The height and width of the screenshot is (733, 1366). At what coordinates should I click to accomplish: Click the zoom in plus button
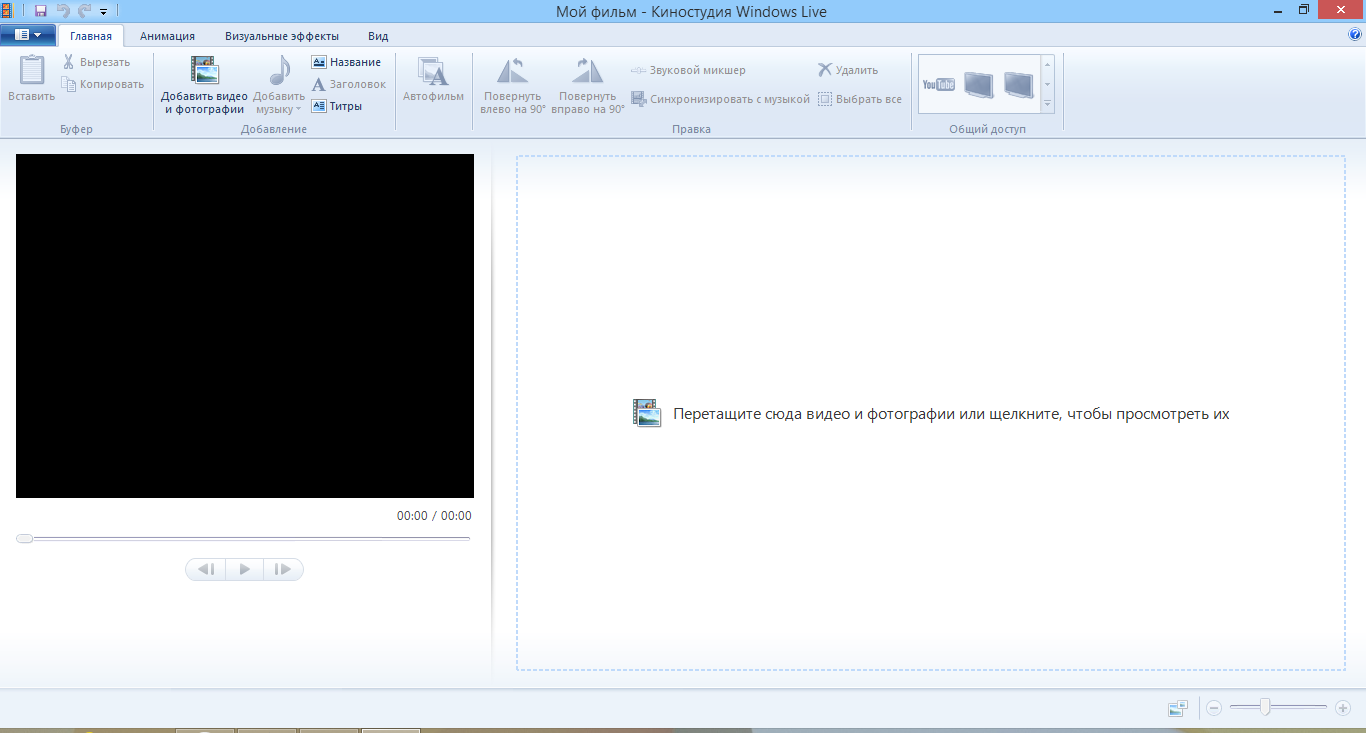pos(1343,708)
